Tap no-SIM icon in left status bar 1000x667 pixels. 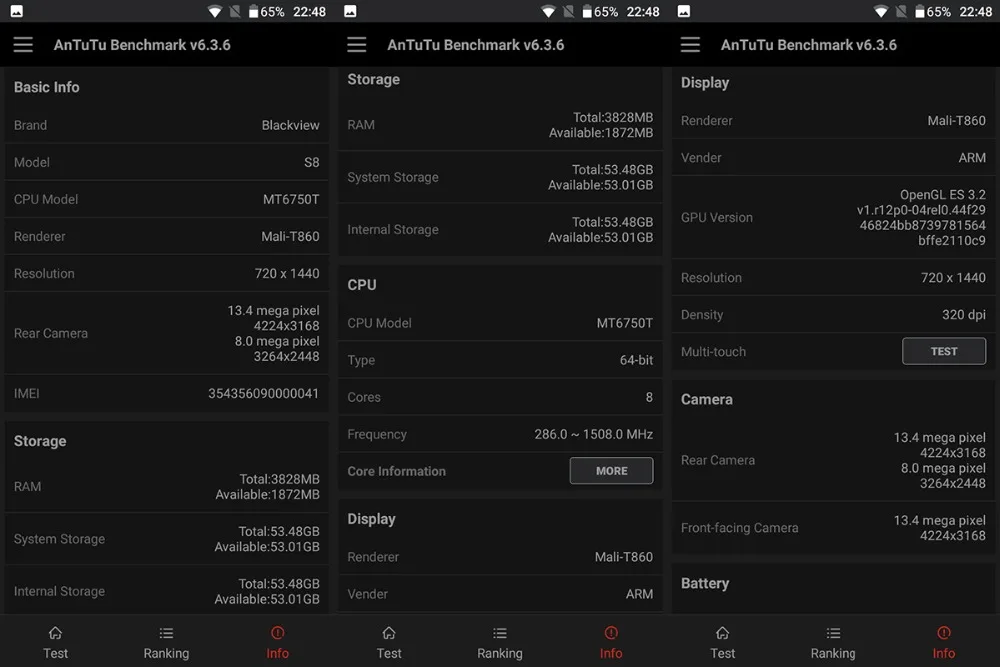pyautogui.click(x=235, y=11)
